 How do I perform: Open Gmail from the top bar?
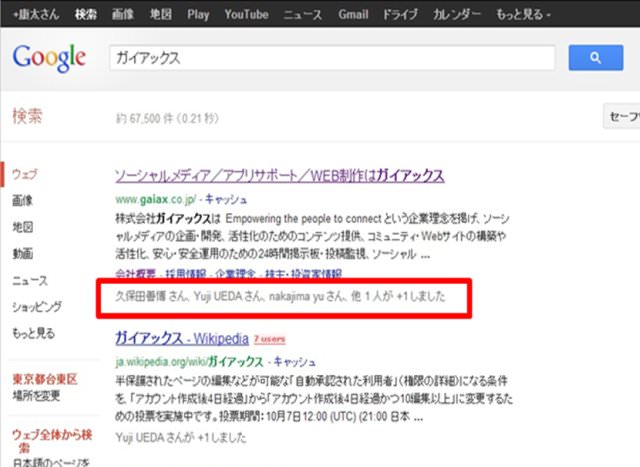coord(353,14)
